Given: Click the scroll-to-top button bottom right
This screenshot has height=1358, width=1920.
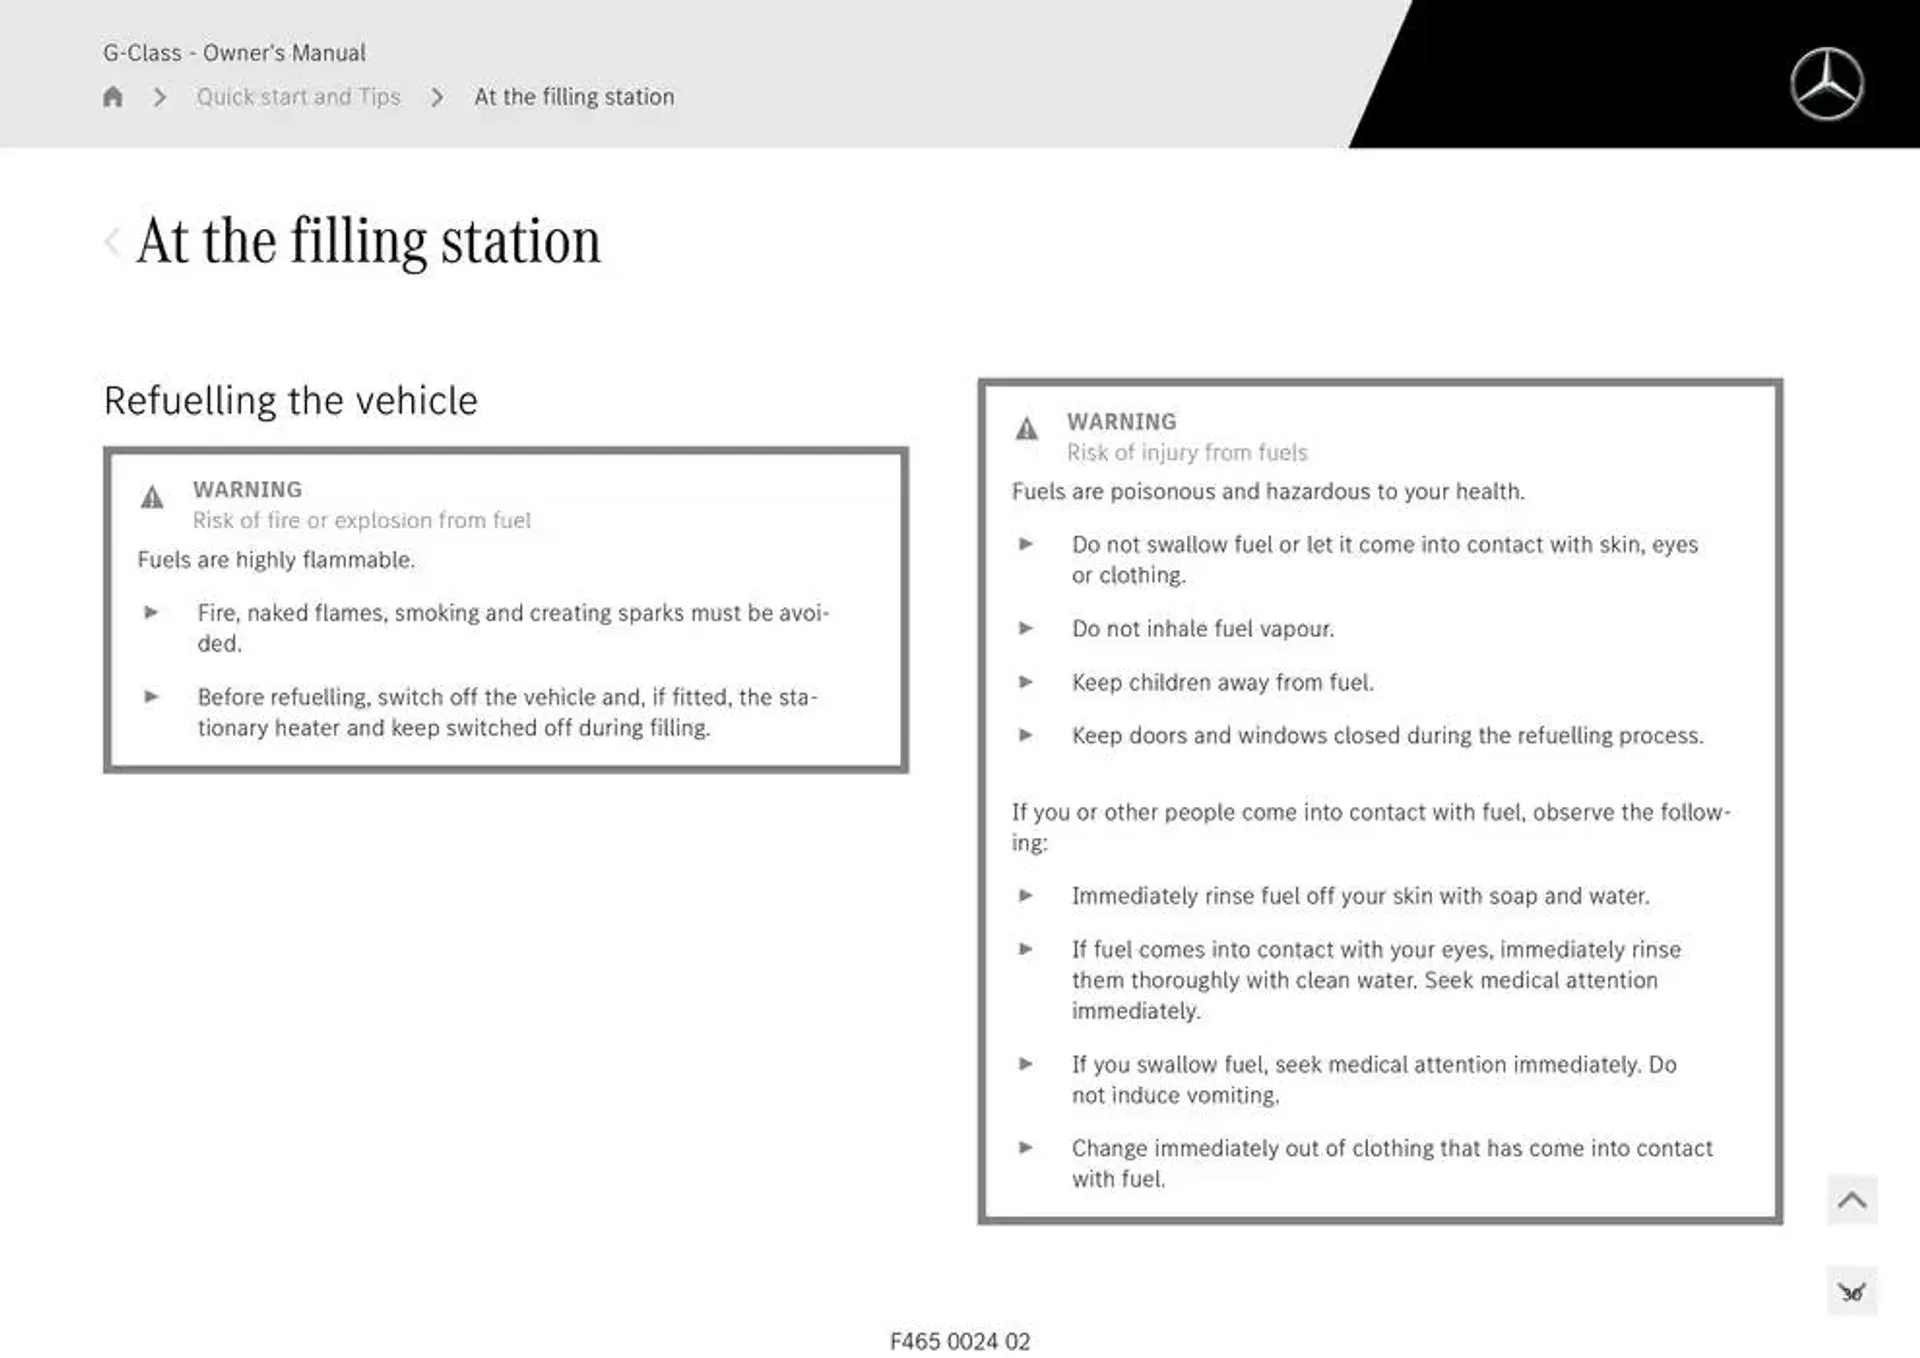Looking at the screenshot, I should 1854,1201.
